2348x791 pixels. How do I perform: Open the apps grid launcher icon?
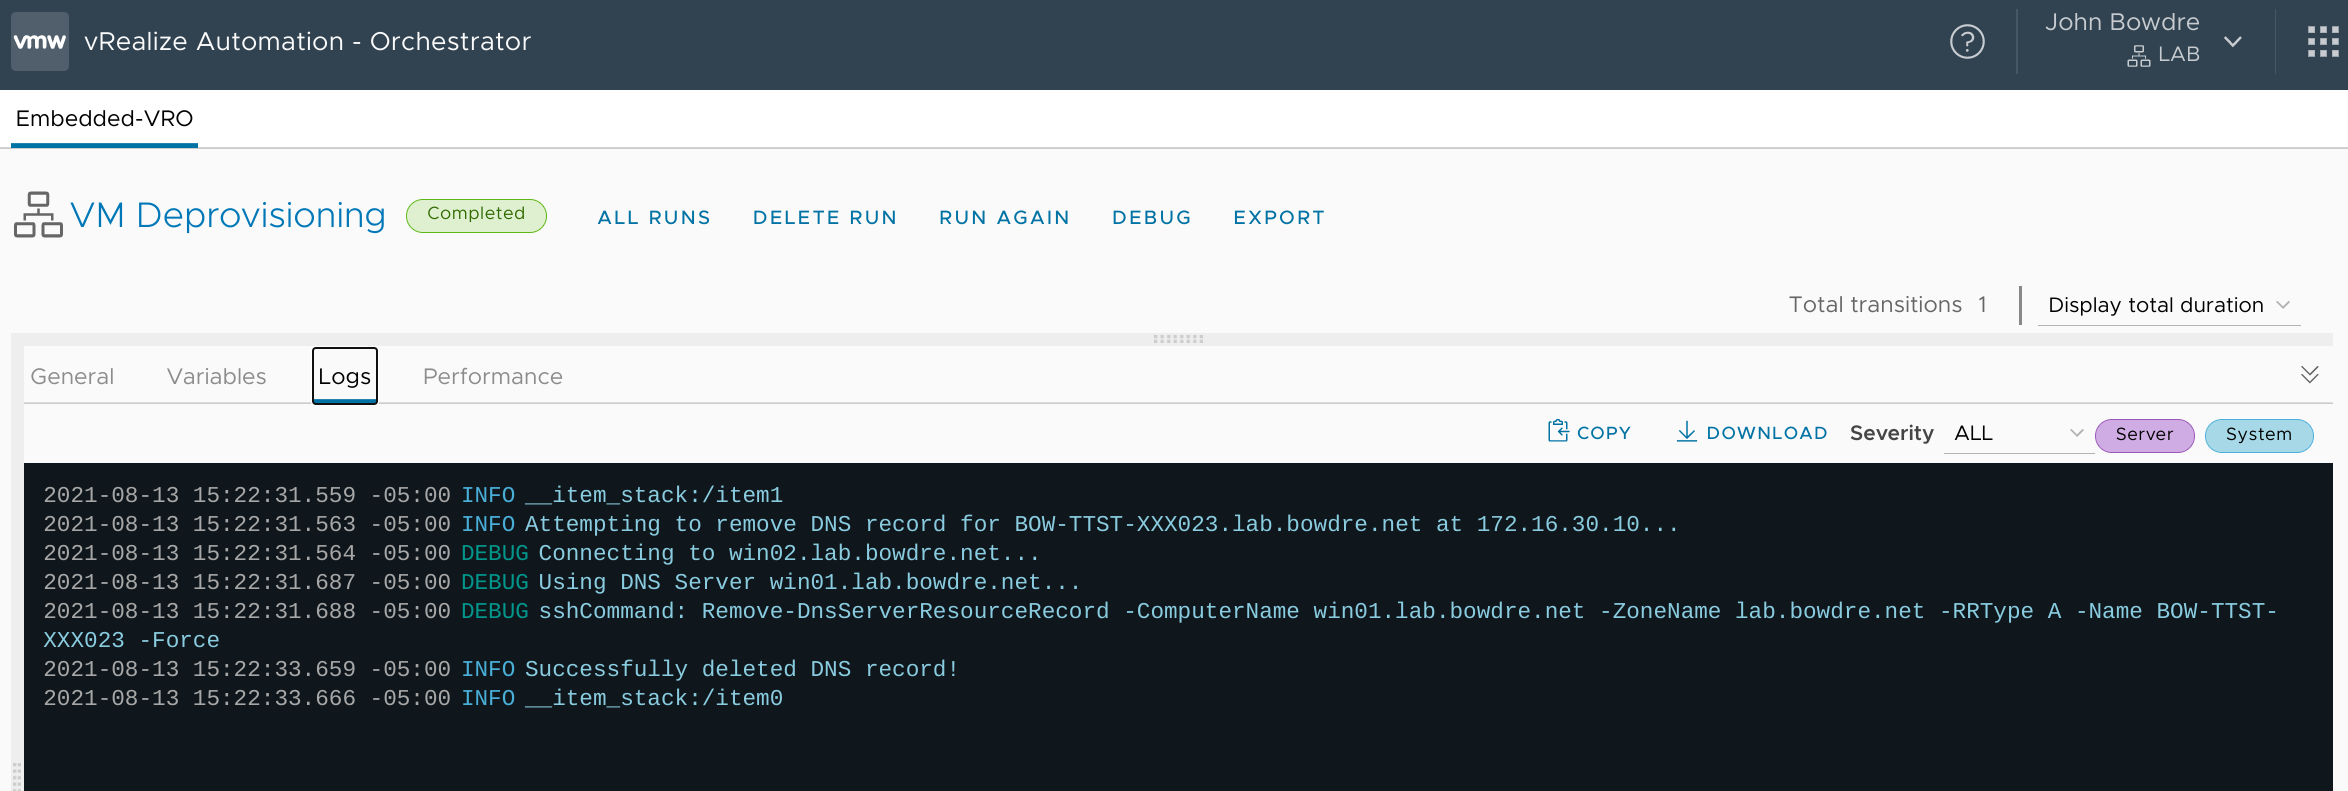coord(2322,41)
